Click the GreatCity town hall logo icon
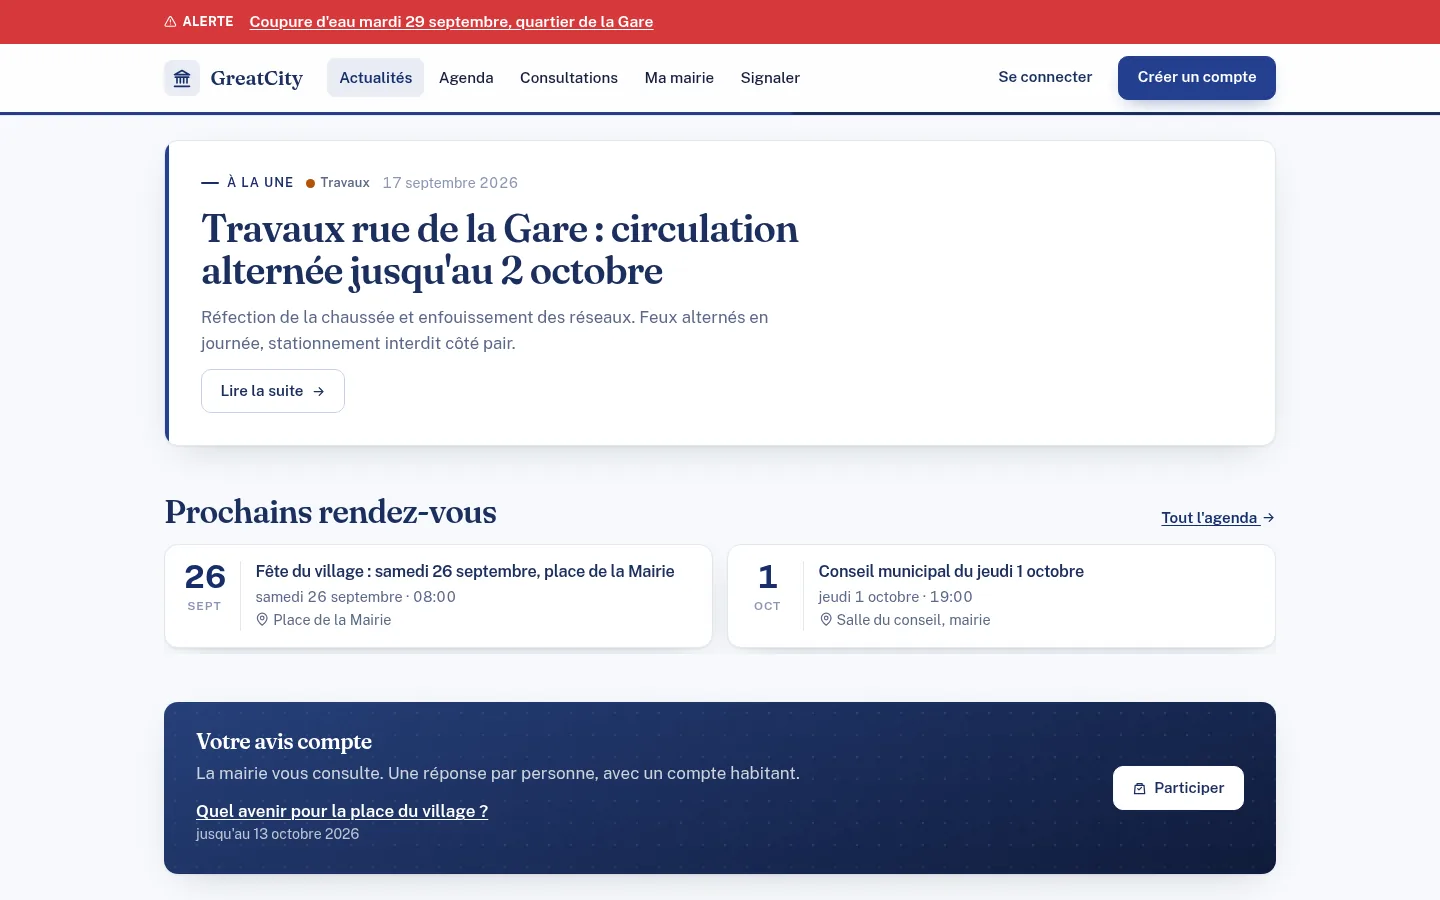Image resolution: width=1440 pixels, height=900 pixels. tap(182, 78)
